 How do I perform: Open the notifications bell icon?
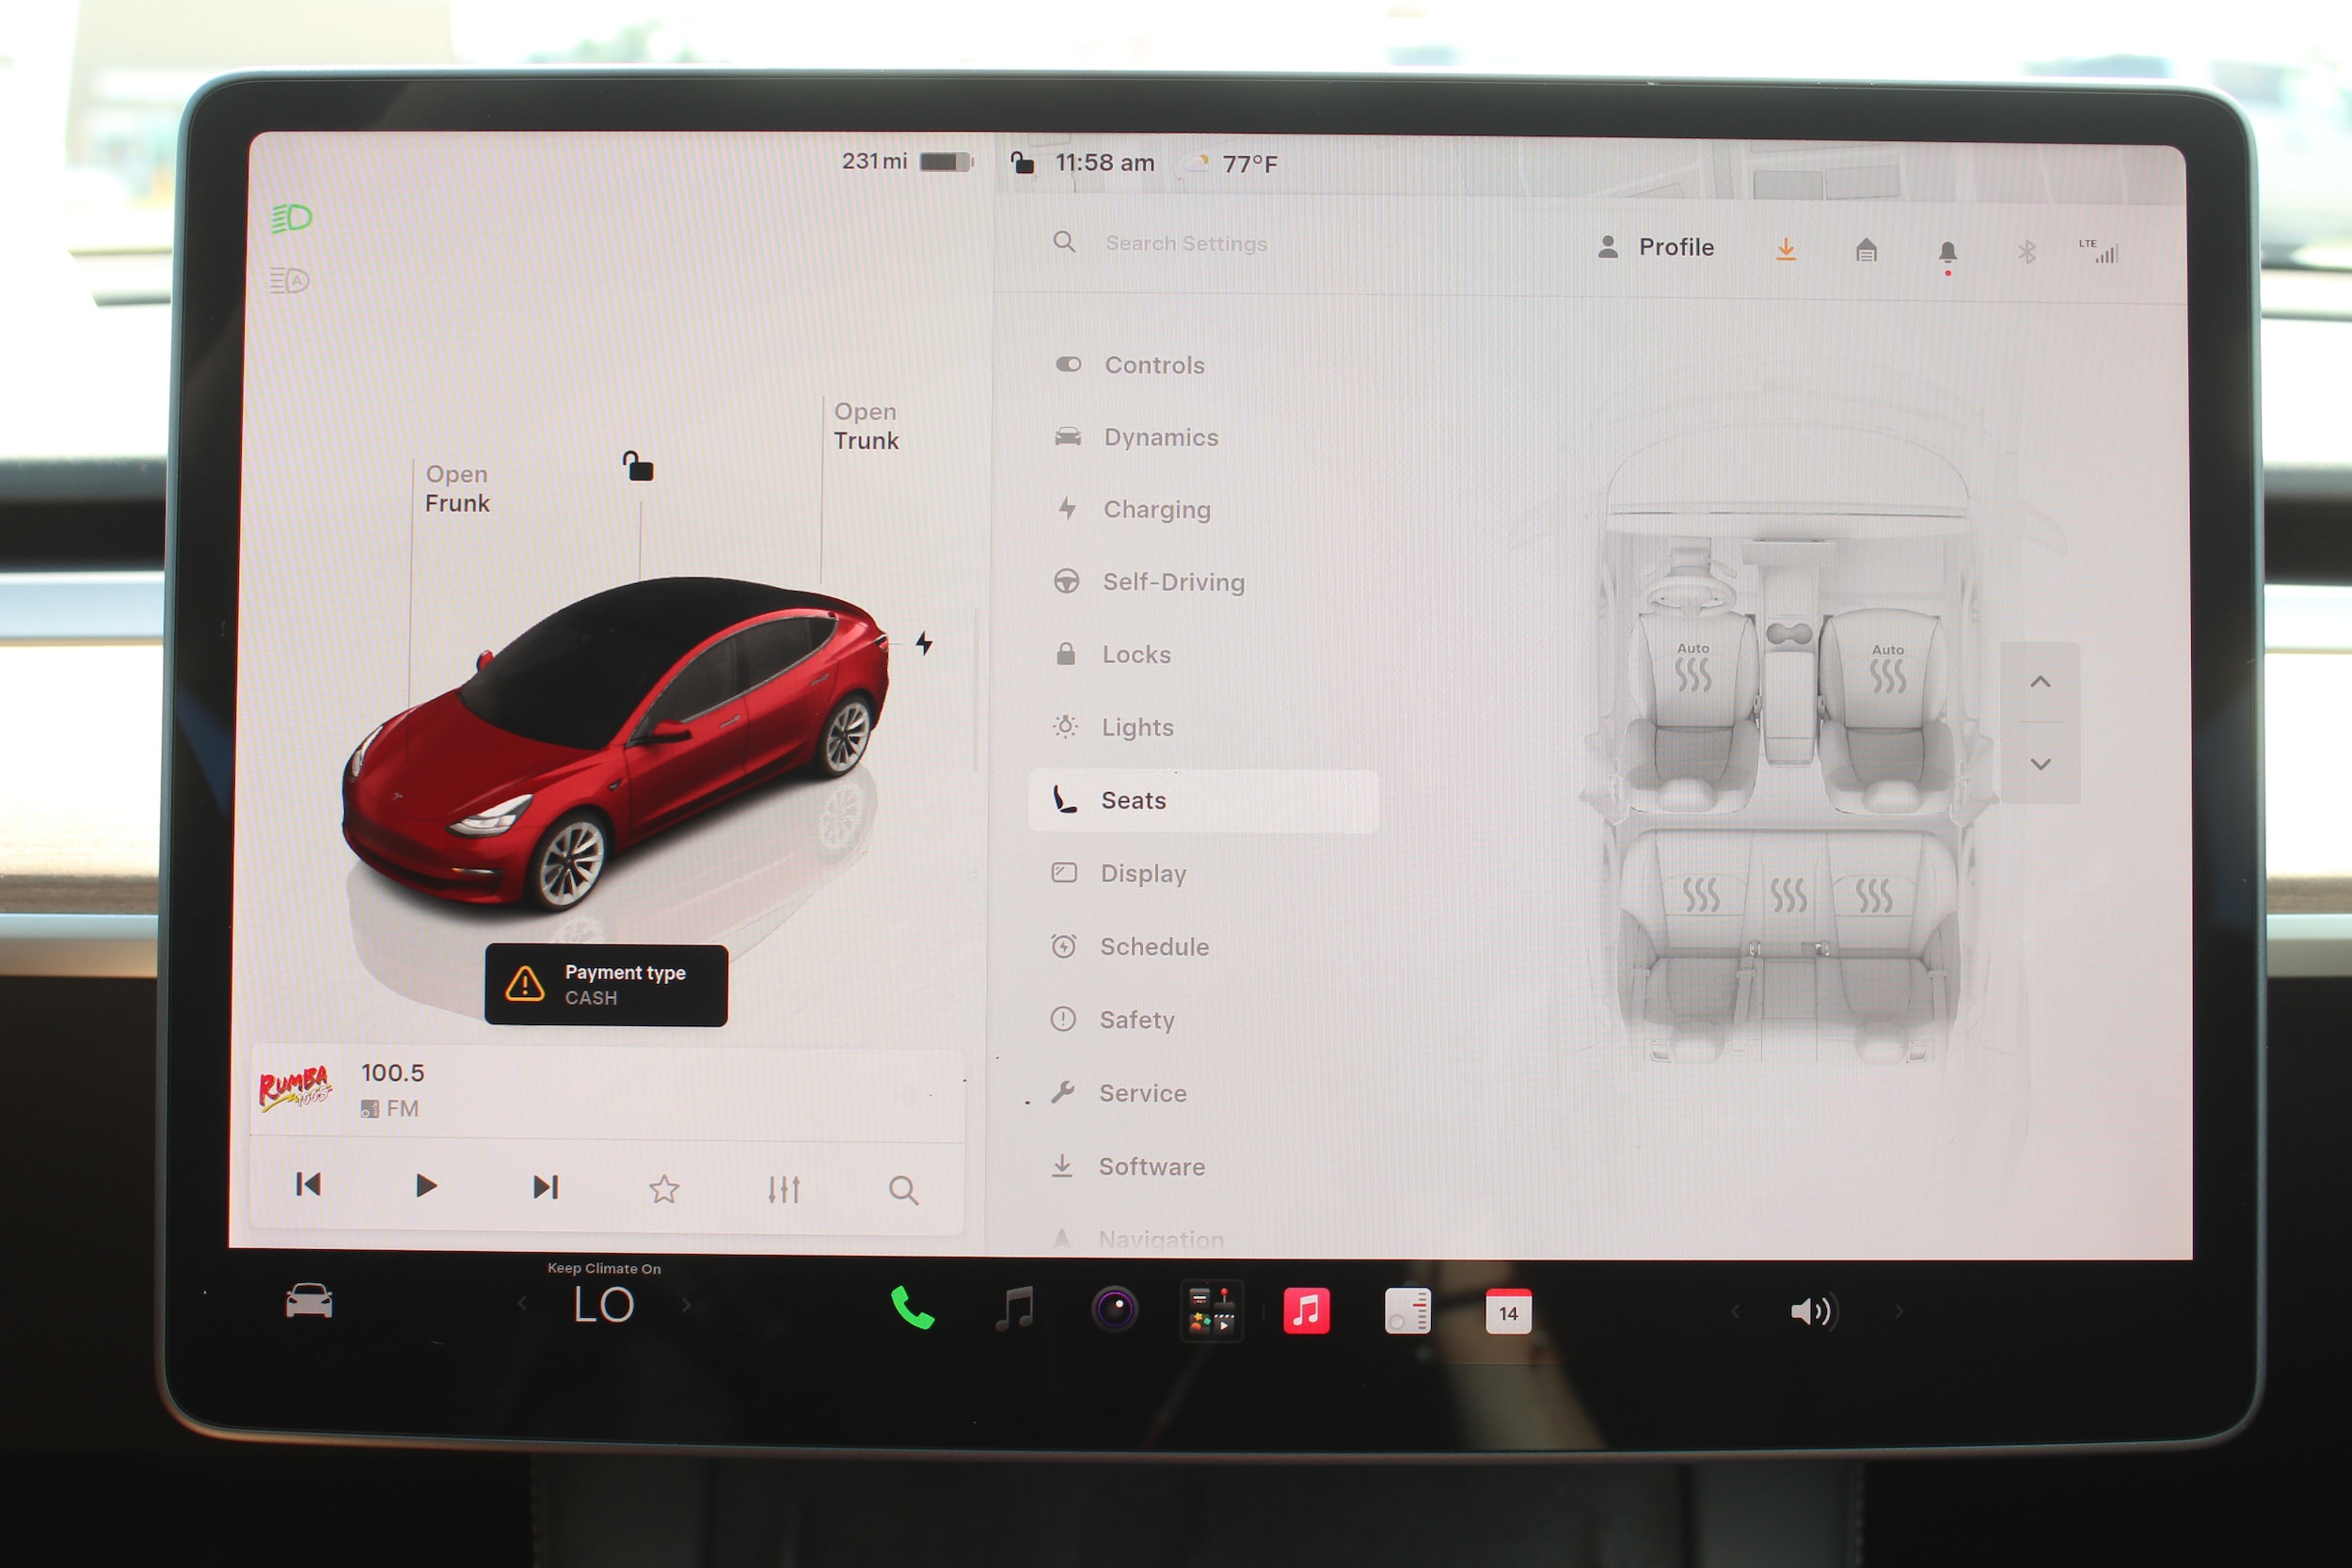coord(1947,254)
